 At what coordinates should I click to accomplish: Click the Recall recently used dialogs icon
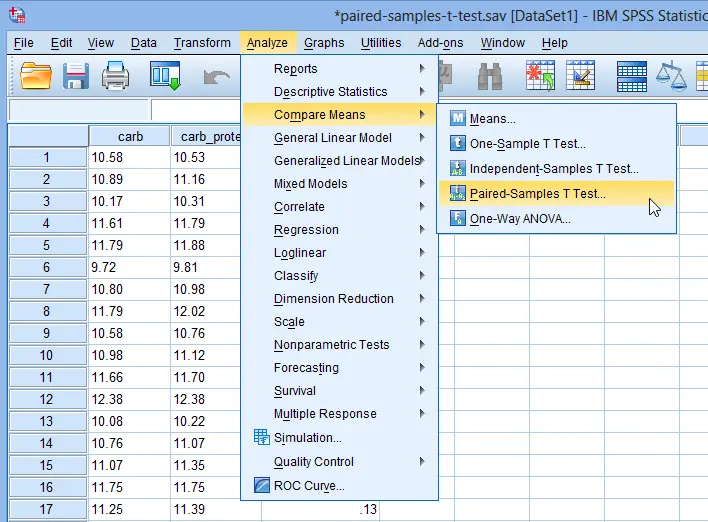pyautogui.click(x=165, y=76)
